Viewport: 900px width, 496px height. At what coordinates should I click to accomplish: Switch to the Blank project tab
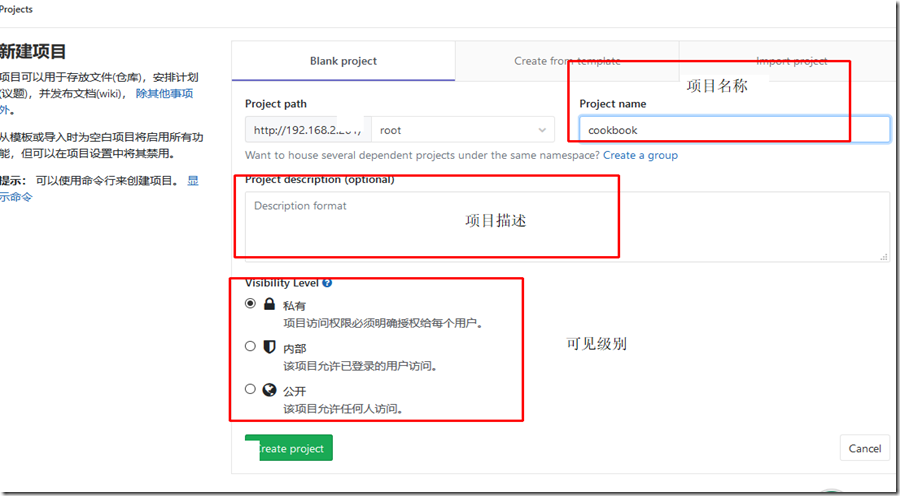coord(343,61)
